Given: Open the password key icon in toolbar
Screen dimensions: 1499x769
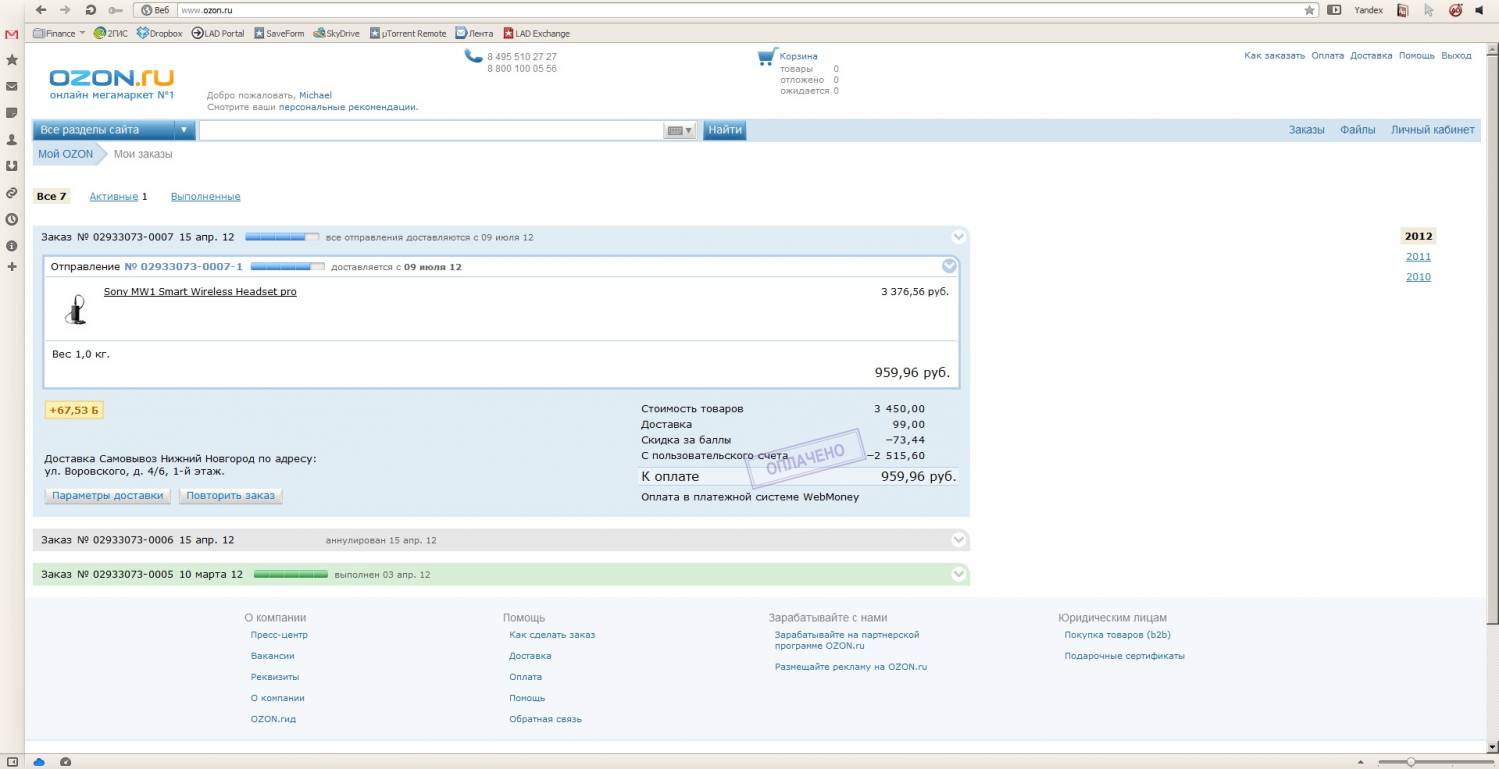Looking at the screenshot, I should [x=115, y=9].
